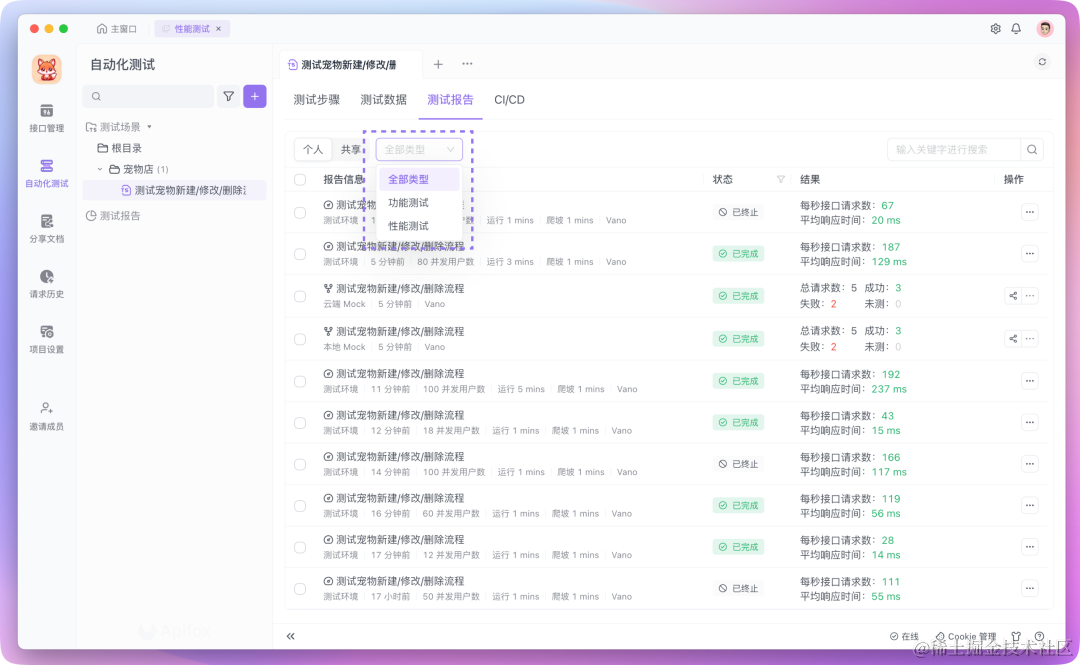The image size is (1080, 665).
Task: Switch to 测试数据 tab
Action: pyautogui.click(x=384, y=100)
